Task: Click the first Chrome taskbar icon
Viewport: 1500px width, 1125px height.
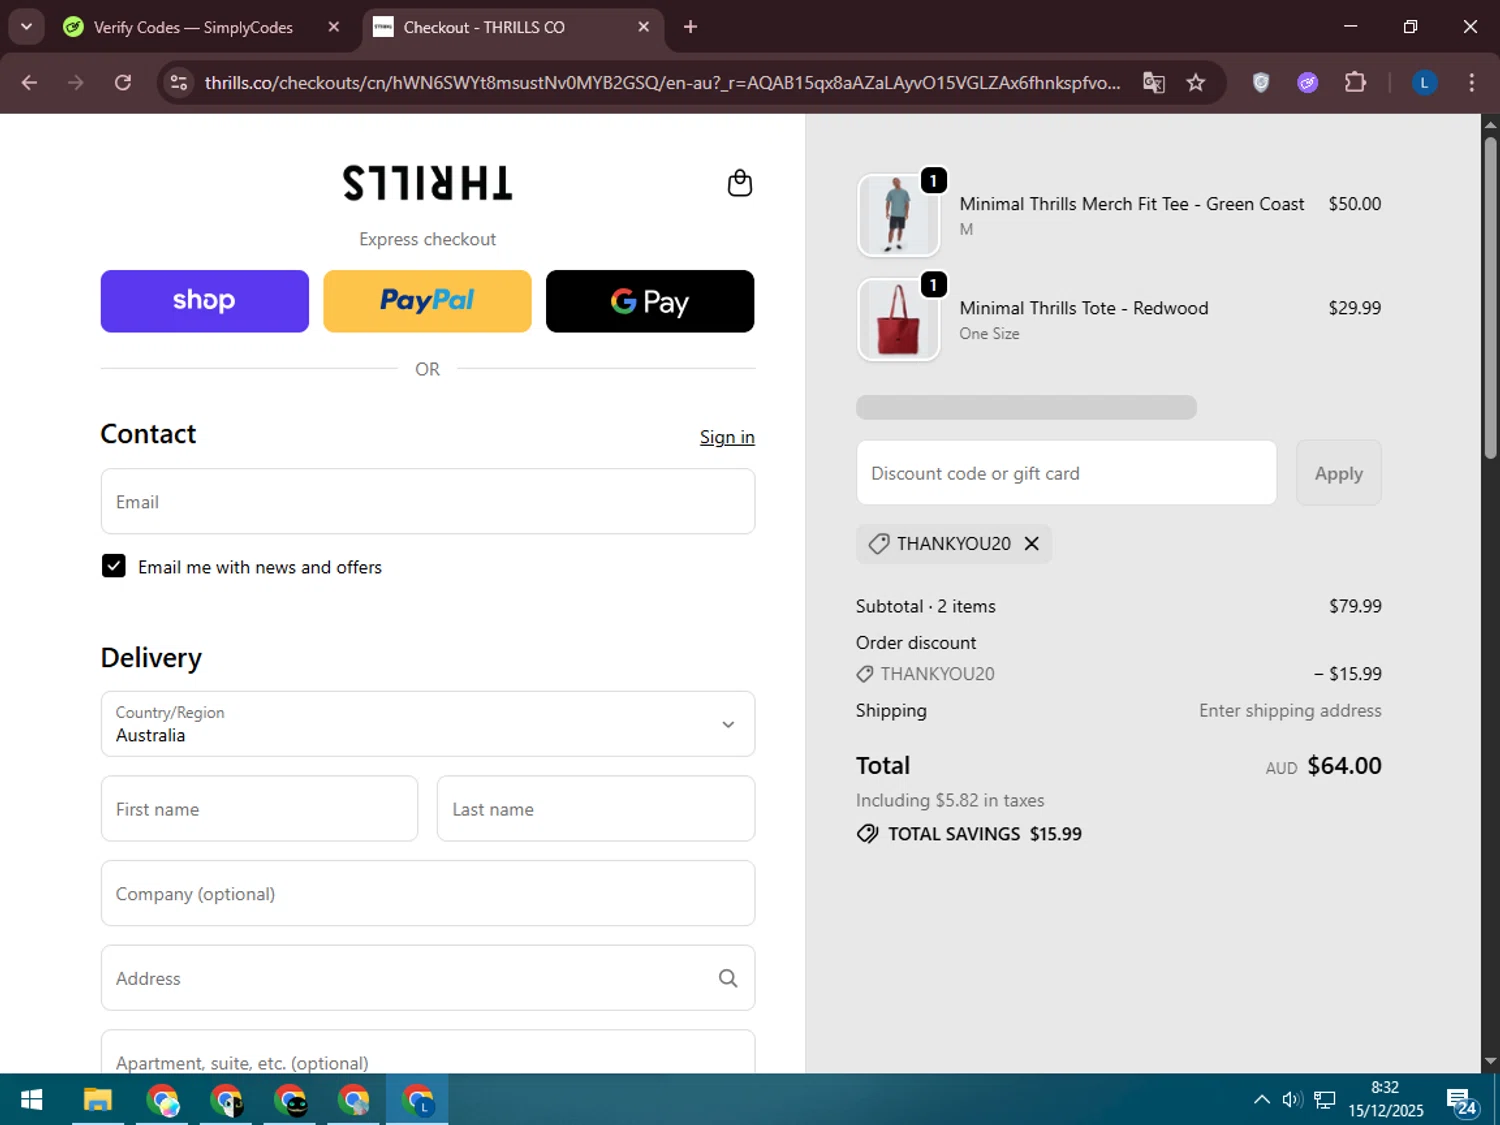Action: tap(163, 1101)
